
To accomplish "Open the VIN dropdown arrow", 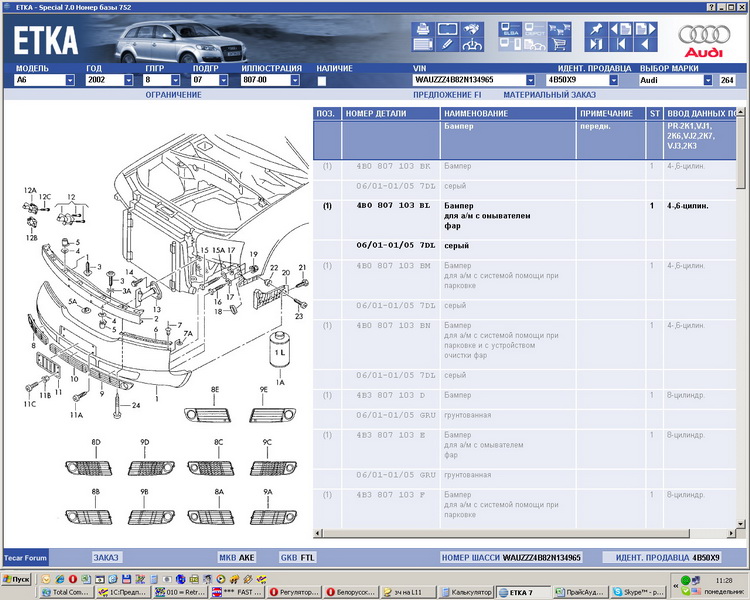I will [530, 80].
